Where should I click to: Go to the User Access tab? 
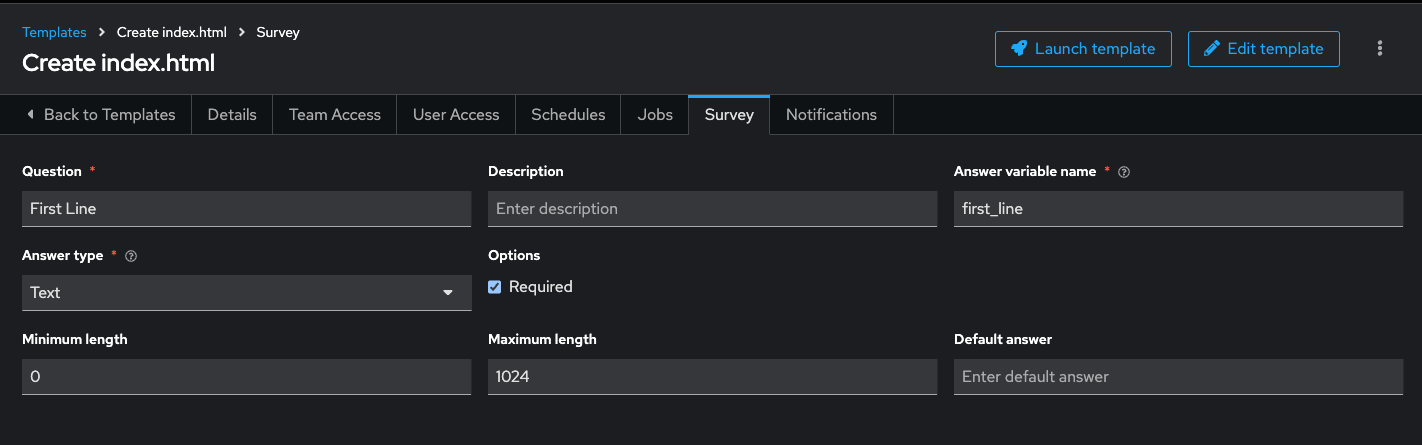(x=456, y=114)
